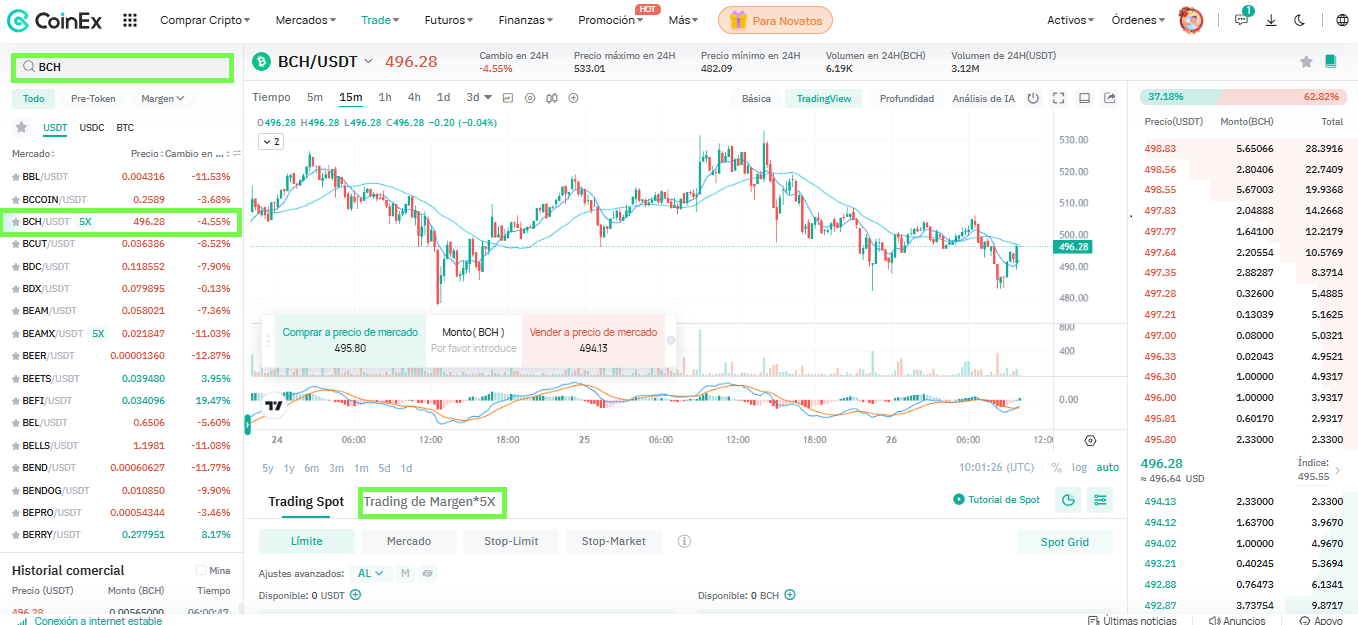
Task: Open the 3d timeframe dropdown
Action: point(478,98)
